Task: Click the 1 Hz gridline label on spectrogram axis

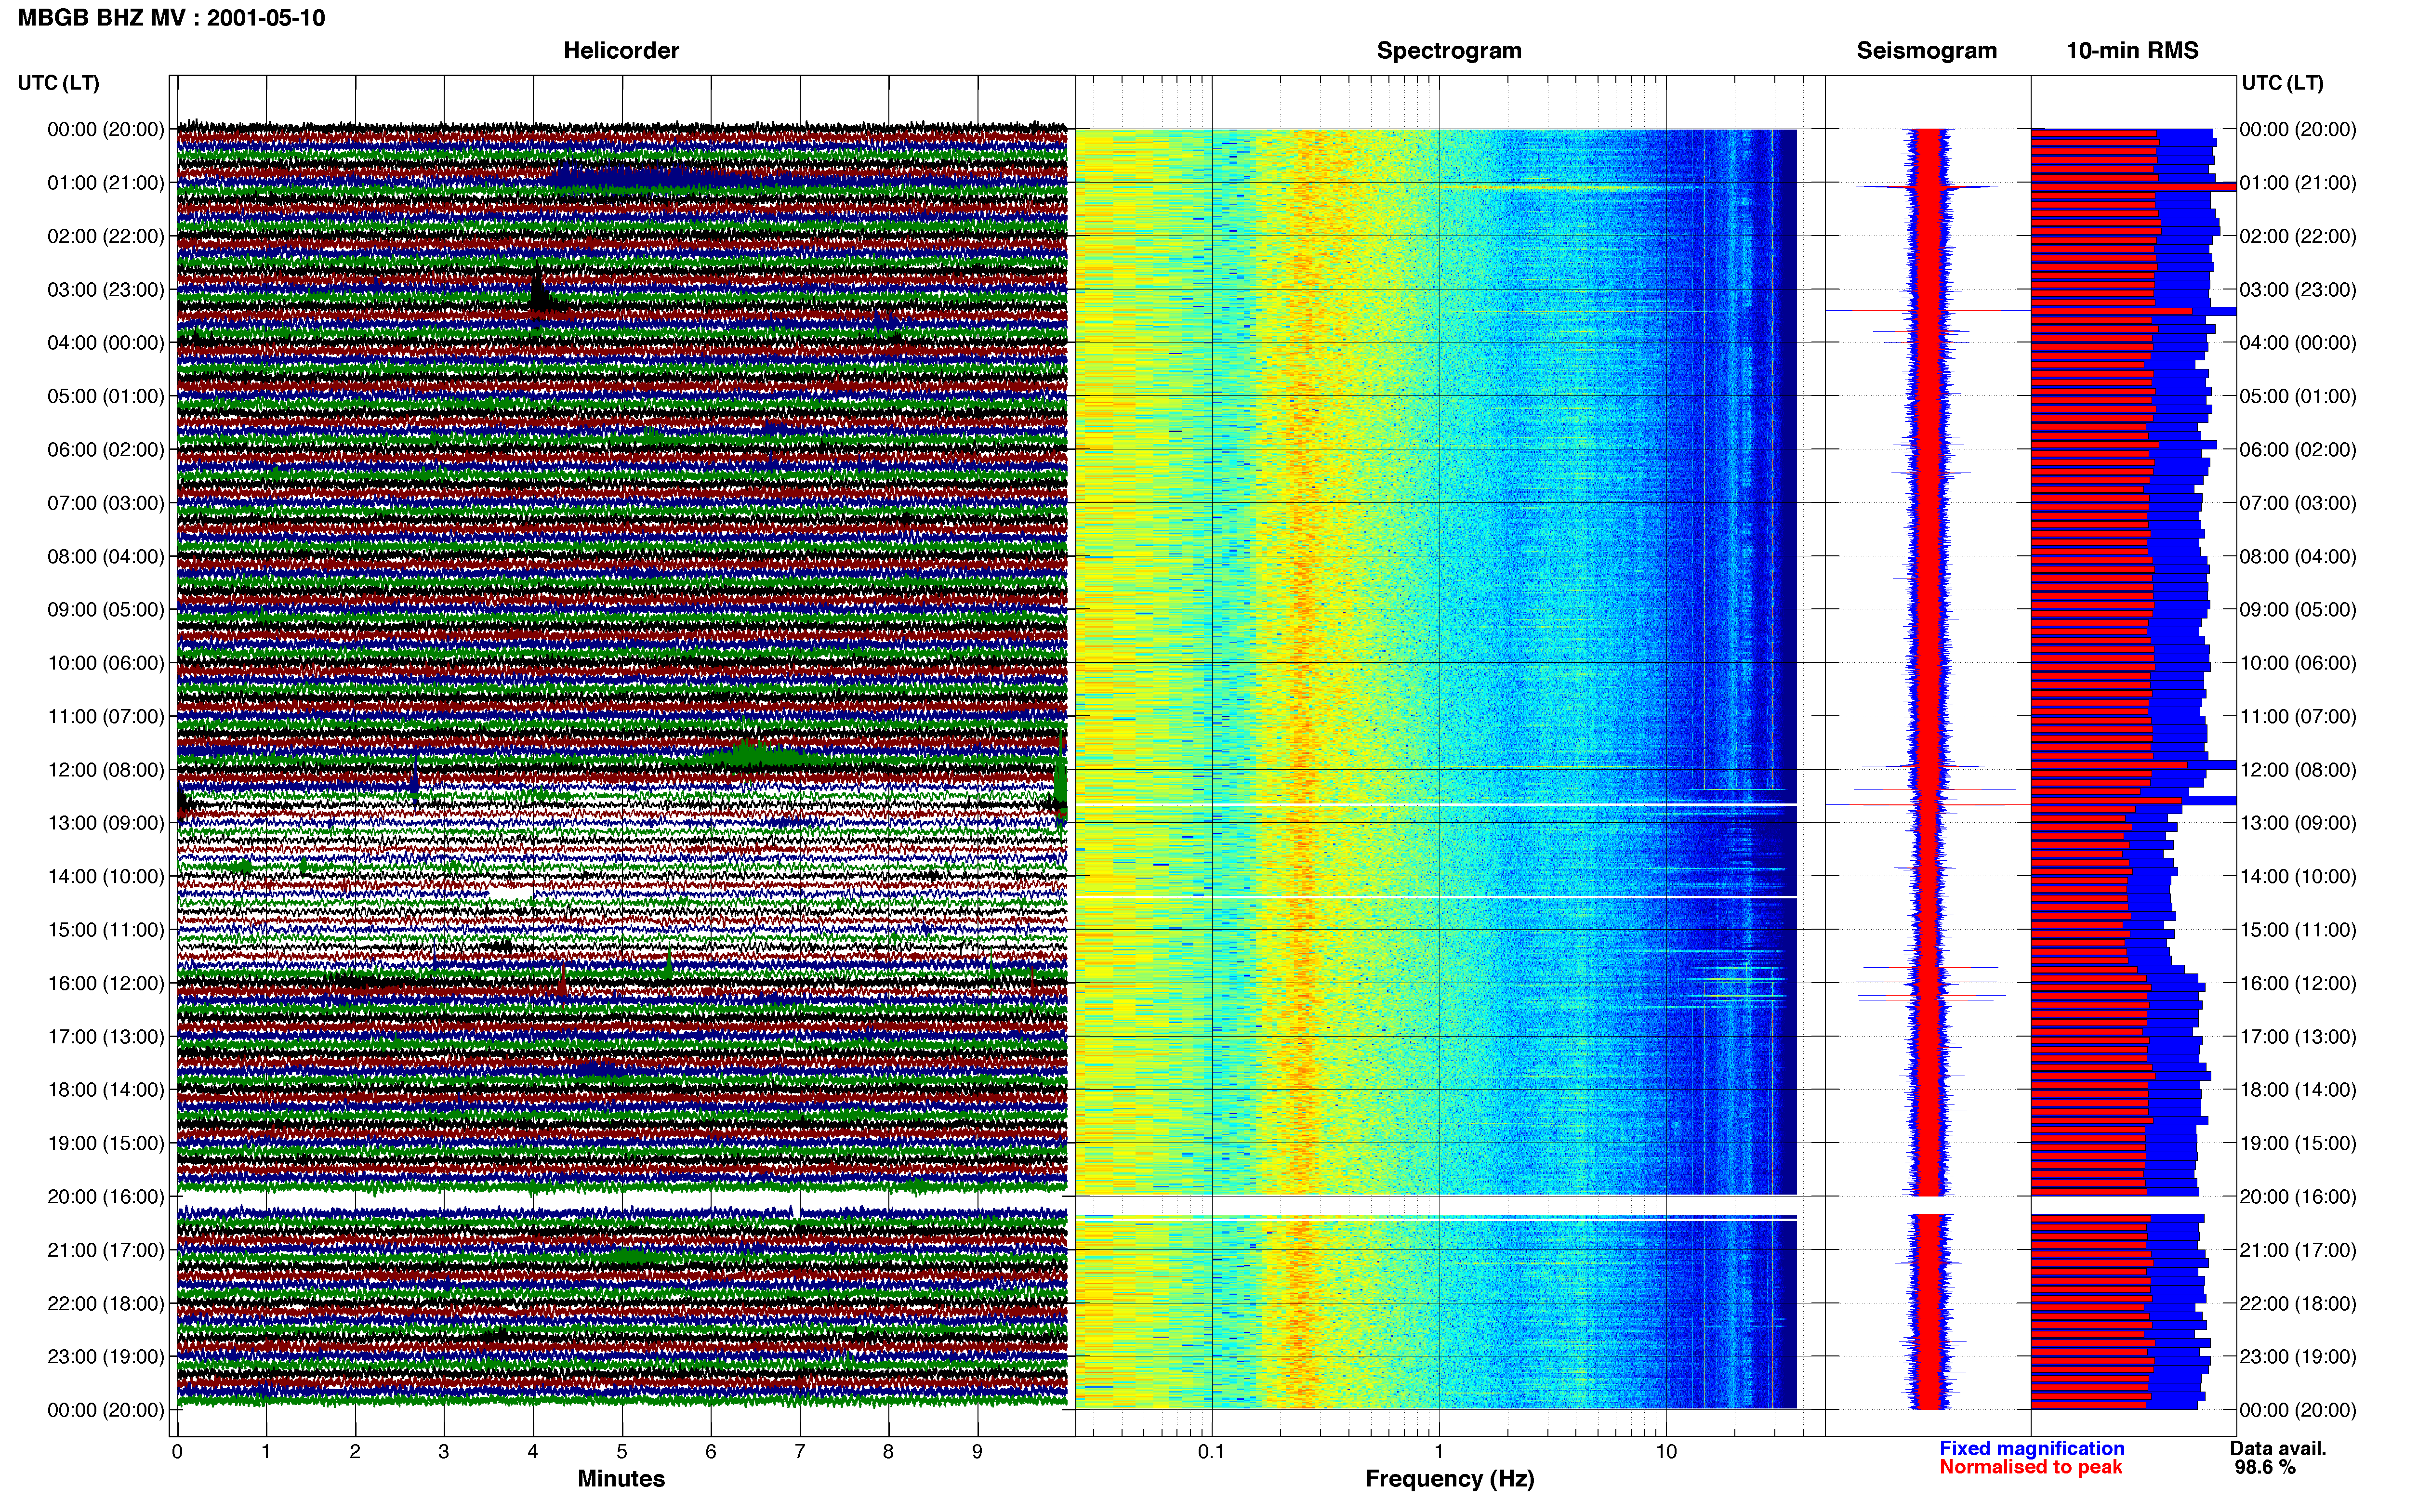Action: click(1438, 1452)
